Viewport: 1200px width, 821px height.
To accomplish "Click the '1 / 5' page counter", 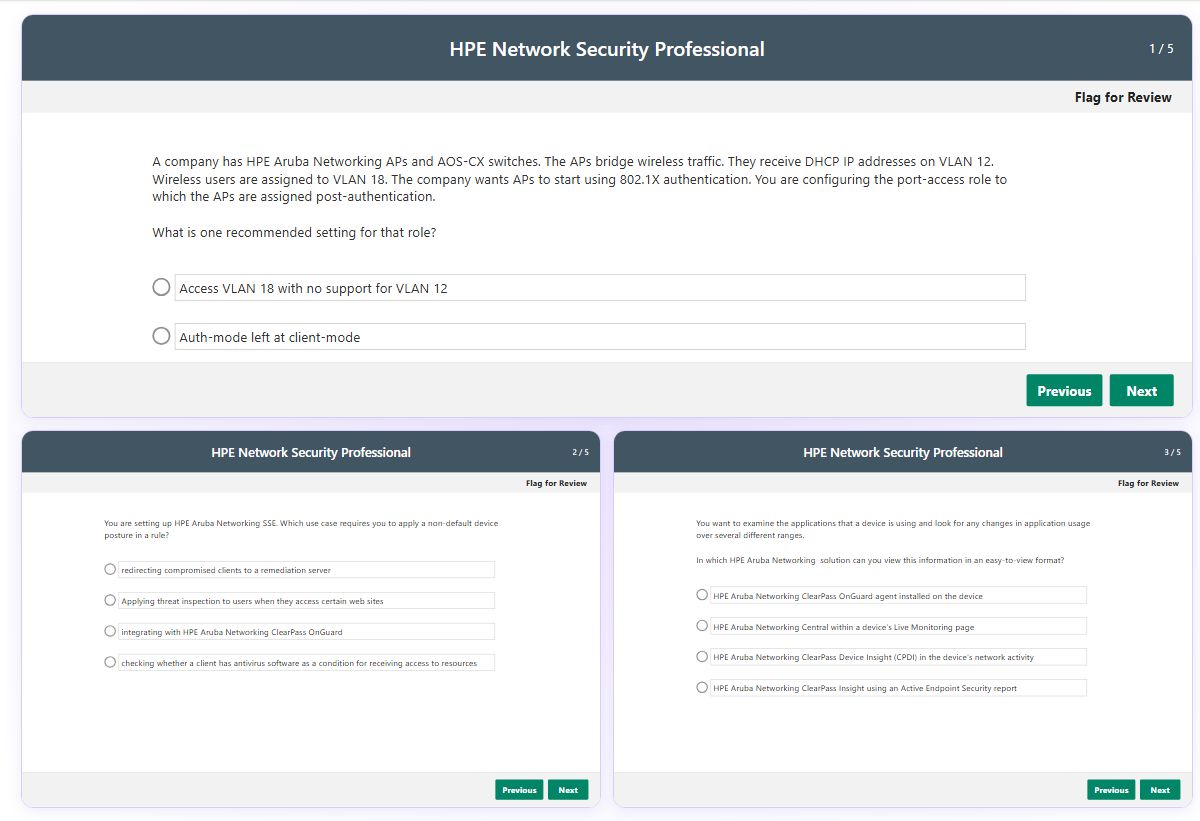I will (x=1161, y=49).
